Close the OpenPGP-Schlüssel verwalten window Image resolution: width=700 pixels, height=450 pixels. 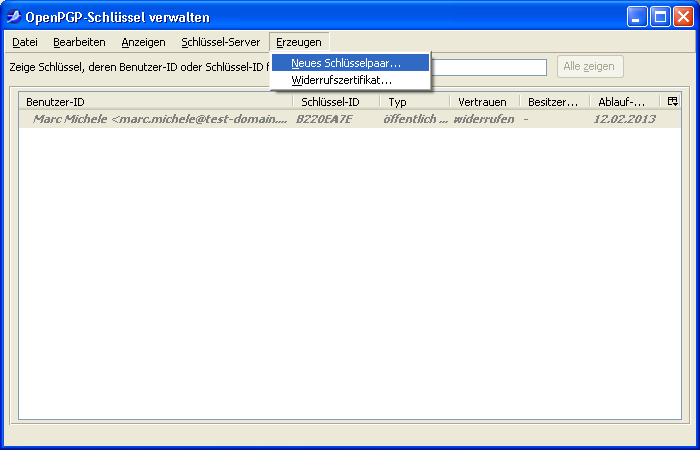(x=683, y=17)
